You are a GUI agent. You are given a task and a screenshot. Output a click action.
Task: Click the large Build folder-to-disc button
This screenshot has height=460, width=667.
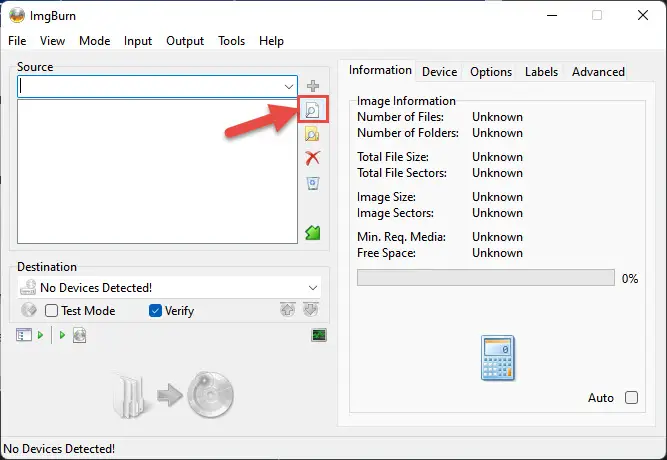tap(173, 395)
